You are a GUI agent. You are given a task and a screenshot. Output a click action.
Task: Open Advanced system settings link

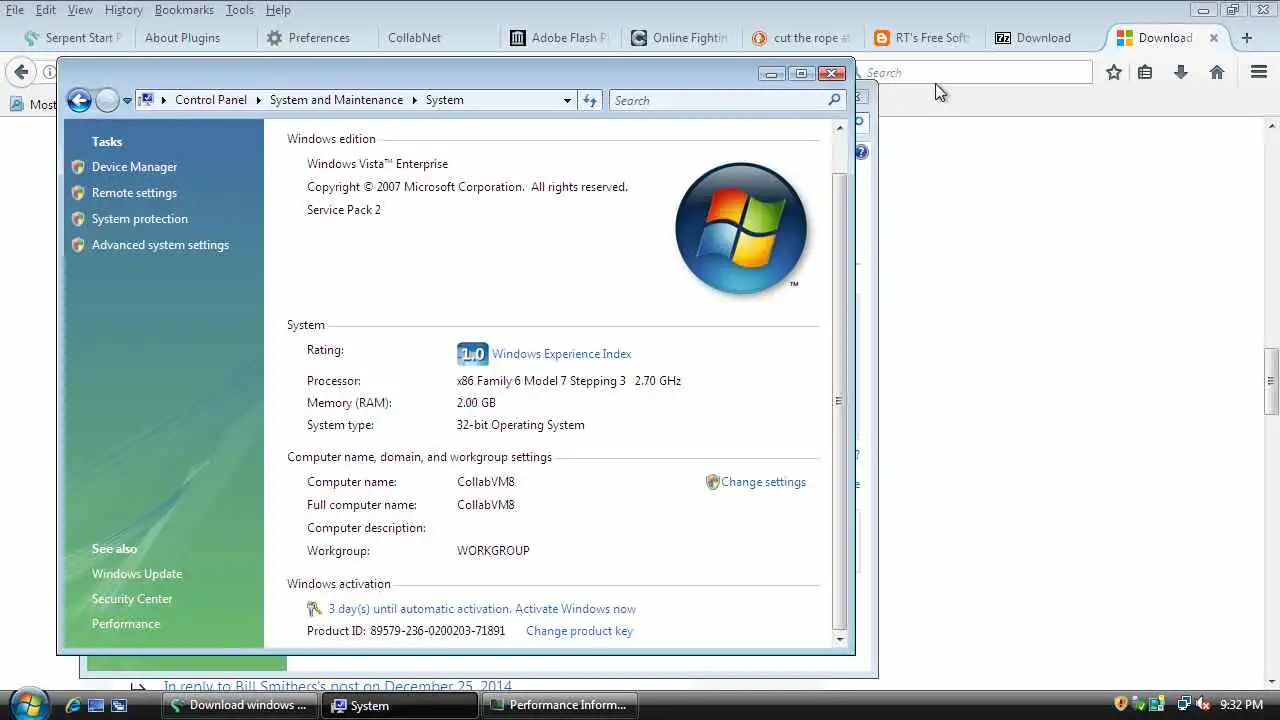pos(160,245)
